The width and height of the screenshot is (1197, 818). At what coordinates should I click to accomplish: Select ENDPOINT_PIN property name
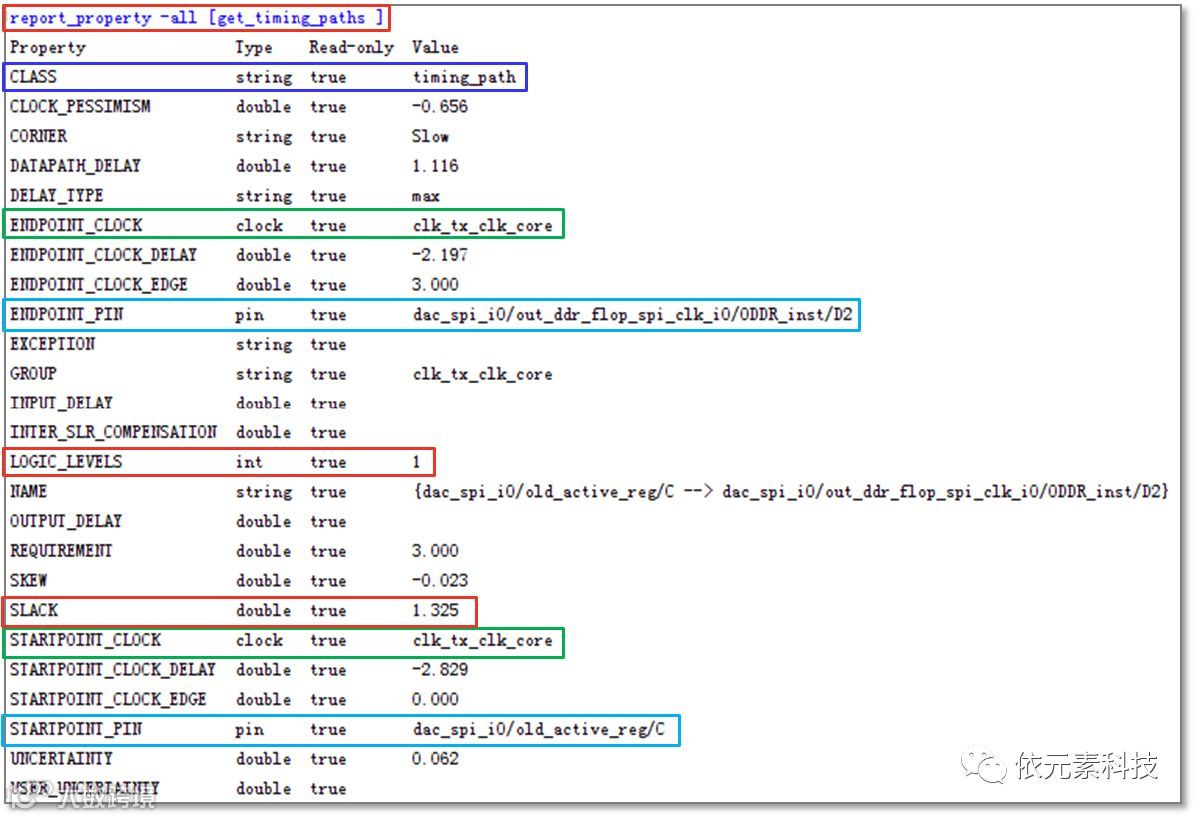pos(66,314)
